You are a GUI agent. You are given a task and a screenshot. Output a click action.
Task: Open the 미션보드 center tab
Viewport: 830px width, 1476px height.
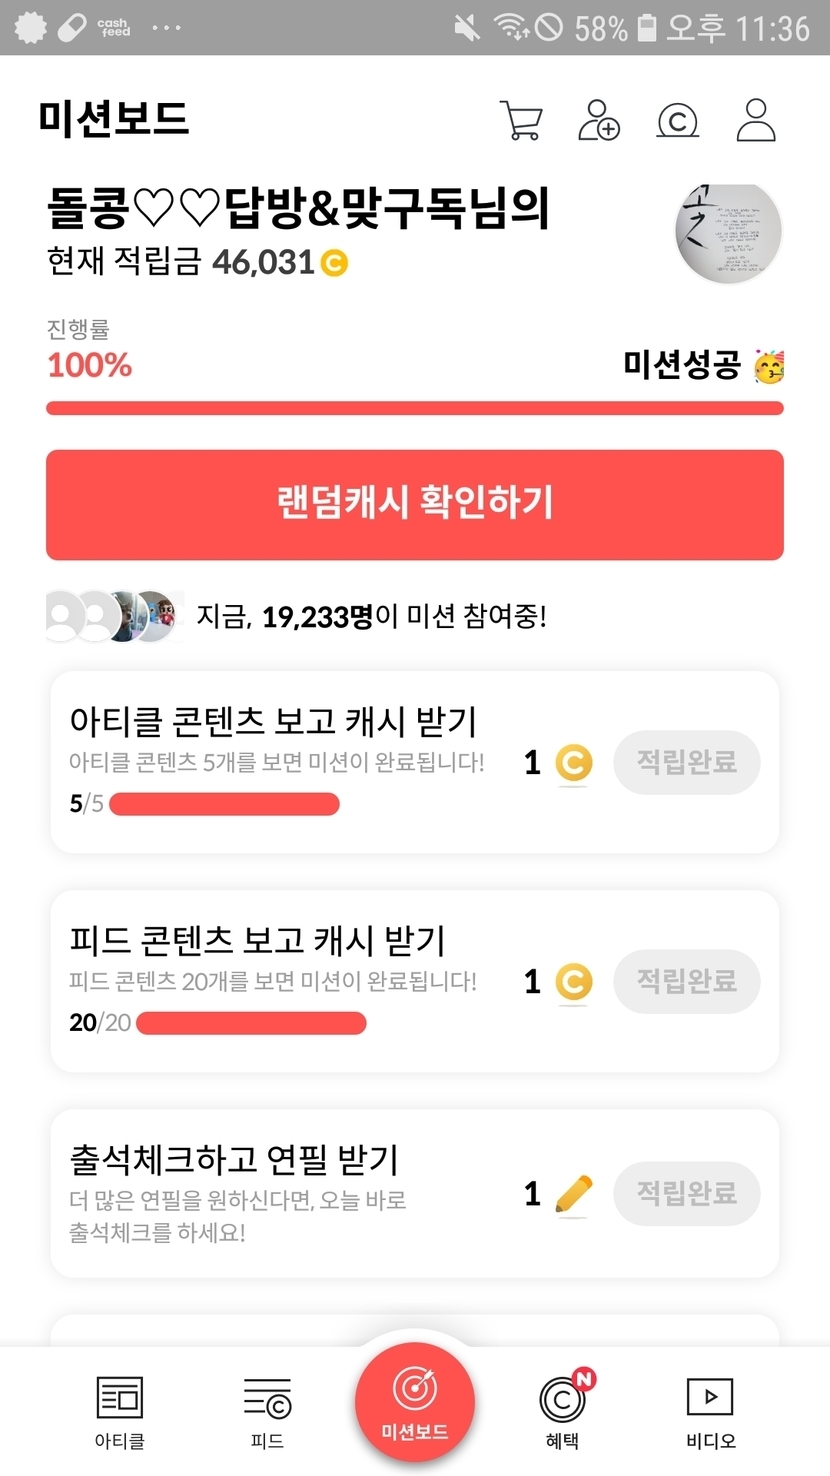(x=414, y=1403)
